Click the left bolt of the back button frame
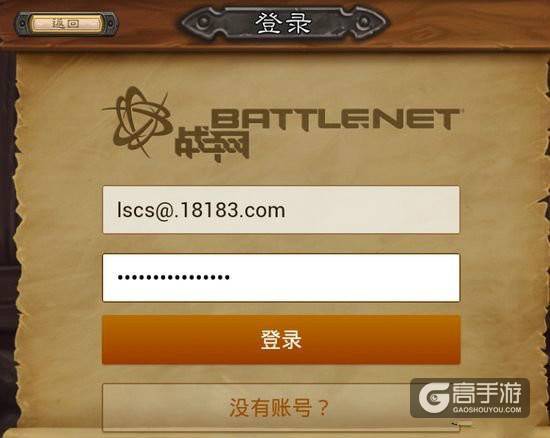550x438 pixels. click(22, 24)
